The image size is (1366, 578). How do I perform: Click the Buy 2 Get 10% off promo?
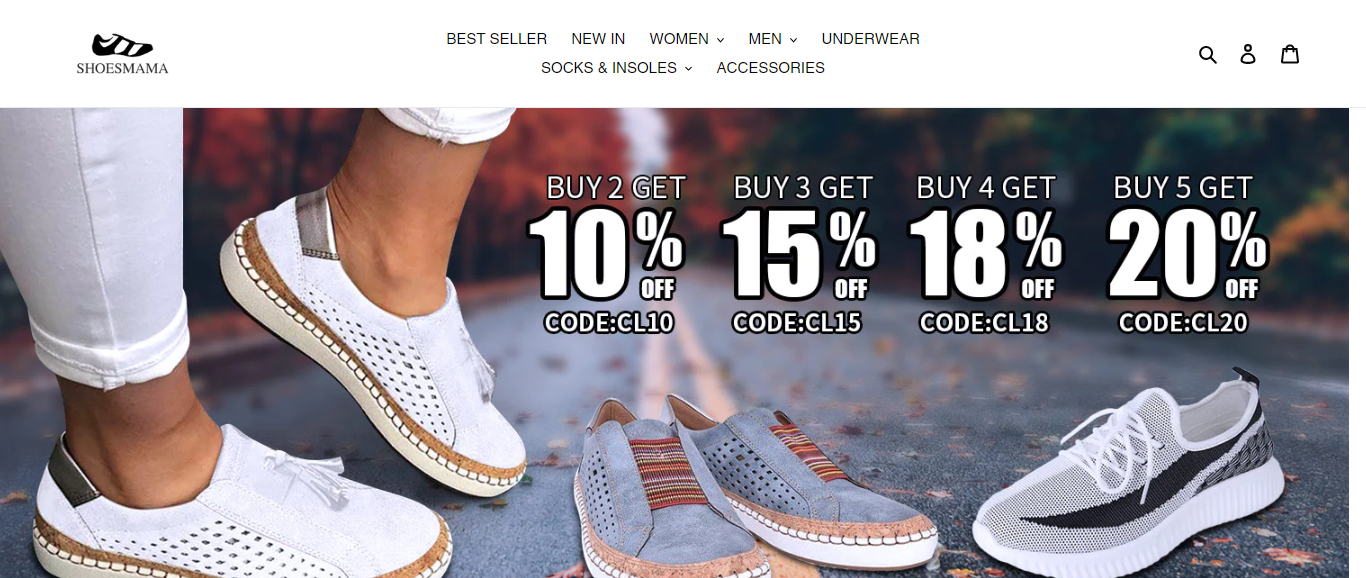pos(607,253)
